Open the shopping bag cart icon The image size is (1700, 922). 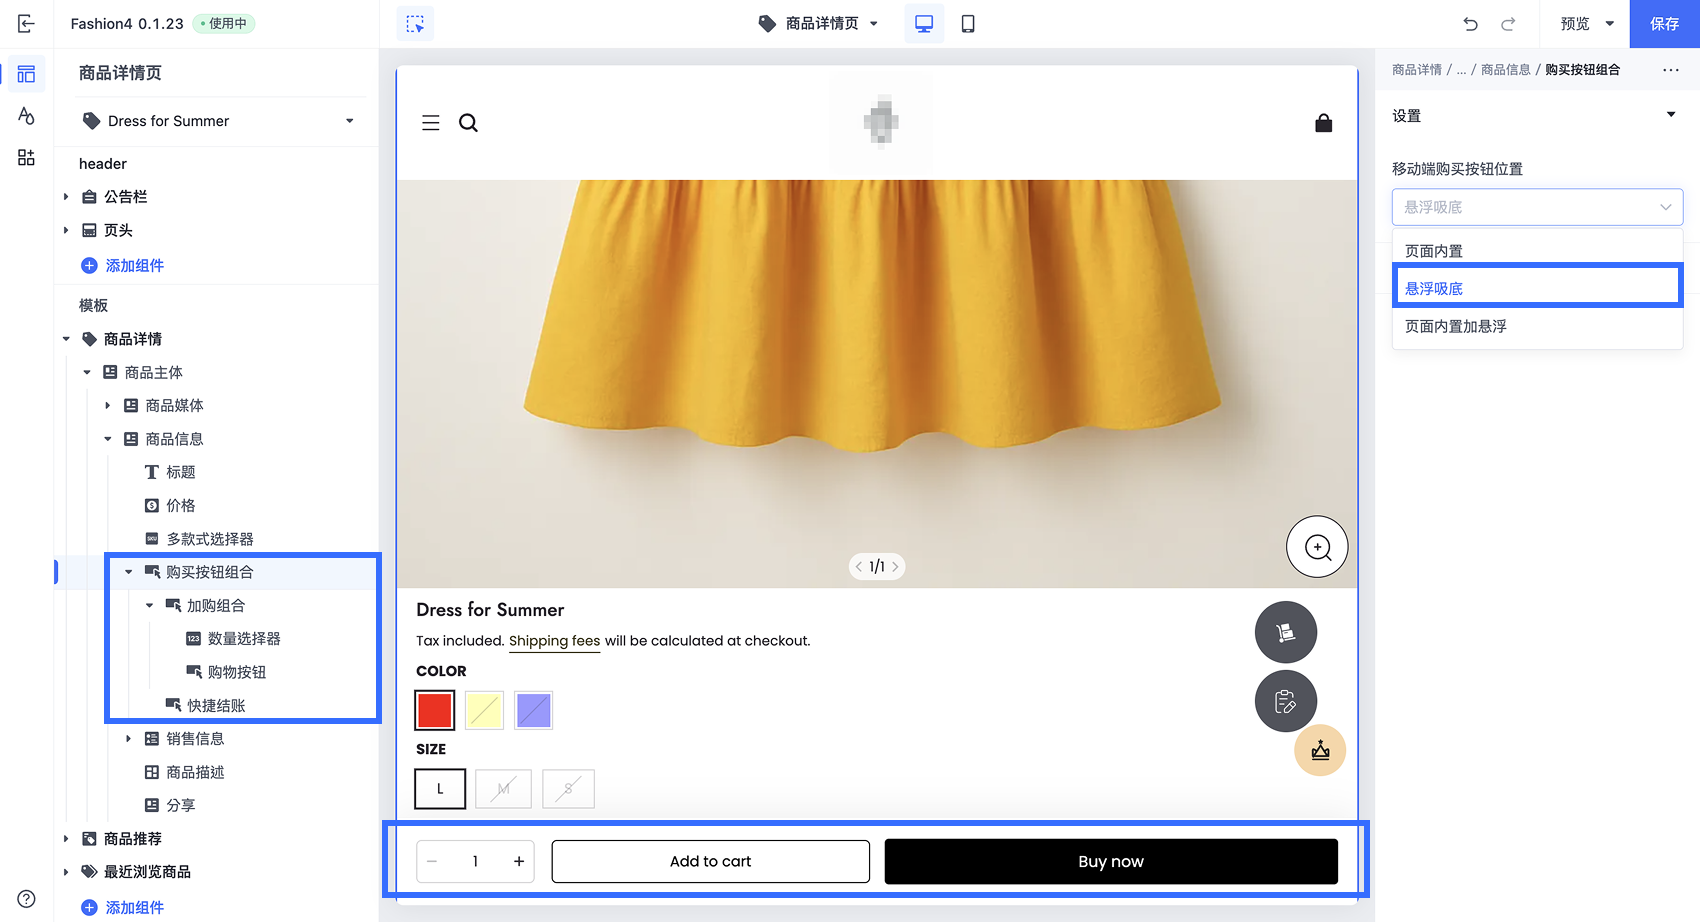pyautogui.click(x=1323, y=123)
